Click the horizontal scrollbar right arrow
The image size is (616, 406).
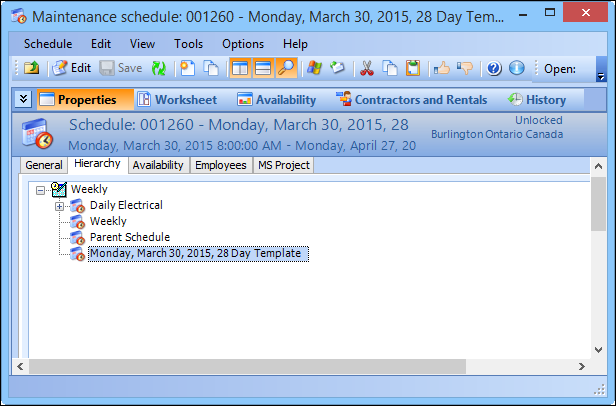[x=582, y=366]
